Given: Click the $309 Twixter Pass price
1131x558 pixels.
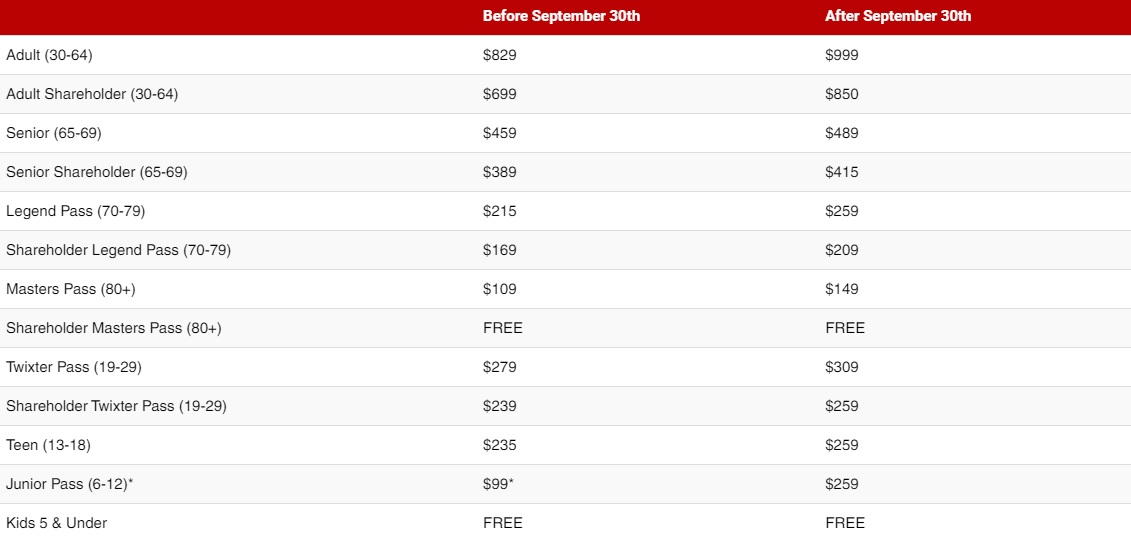Looking at the screenshot, I should 842,367.
